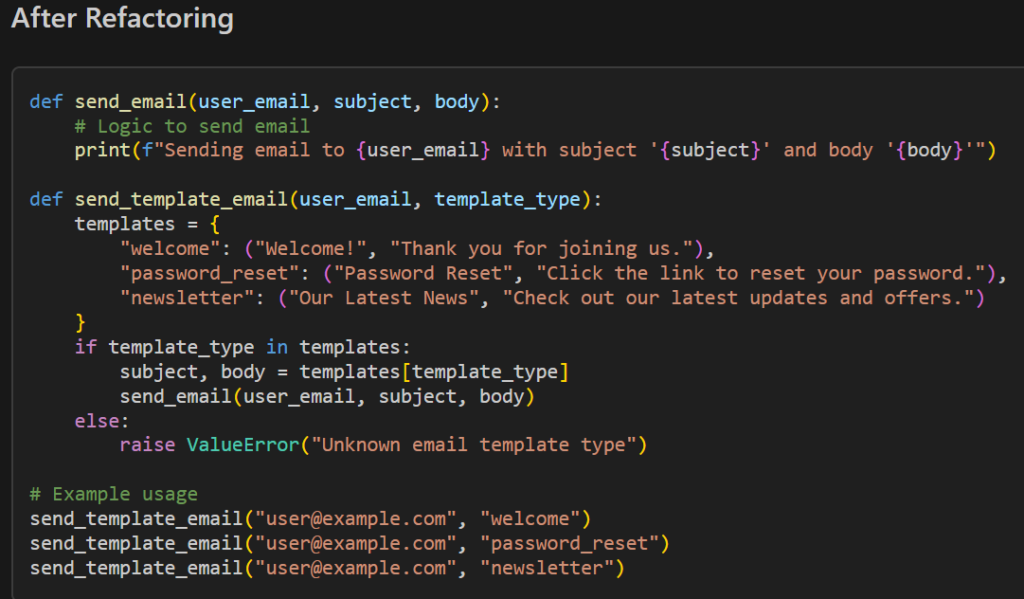Click the After Refactoring heading
The height and width of the screenshot is (599, 1024).
click(x=122, y=18)
